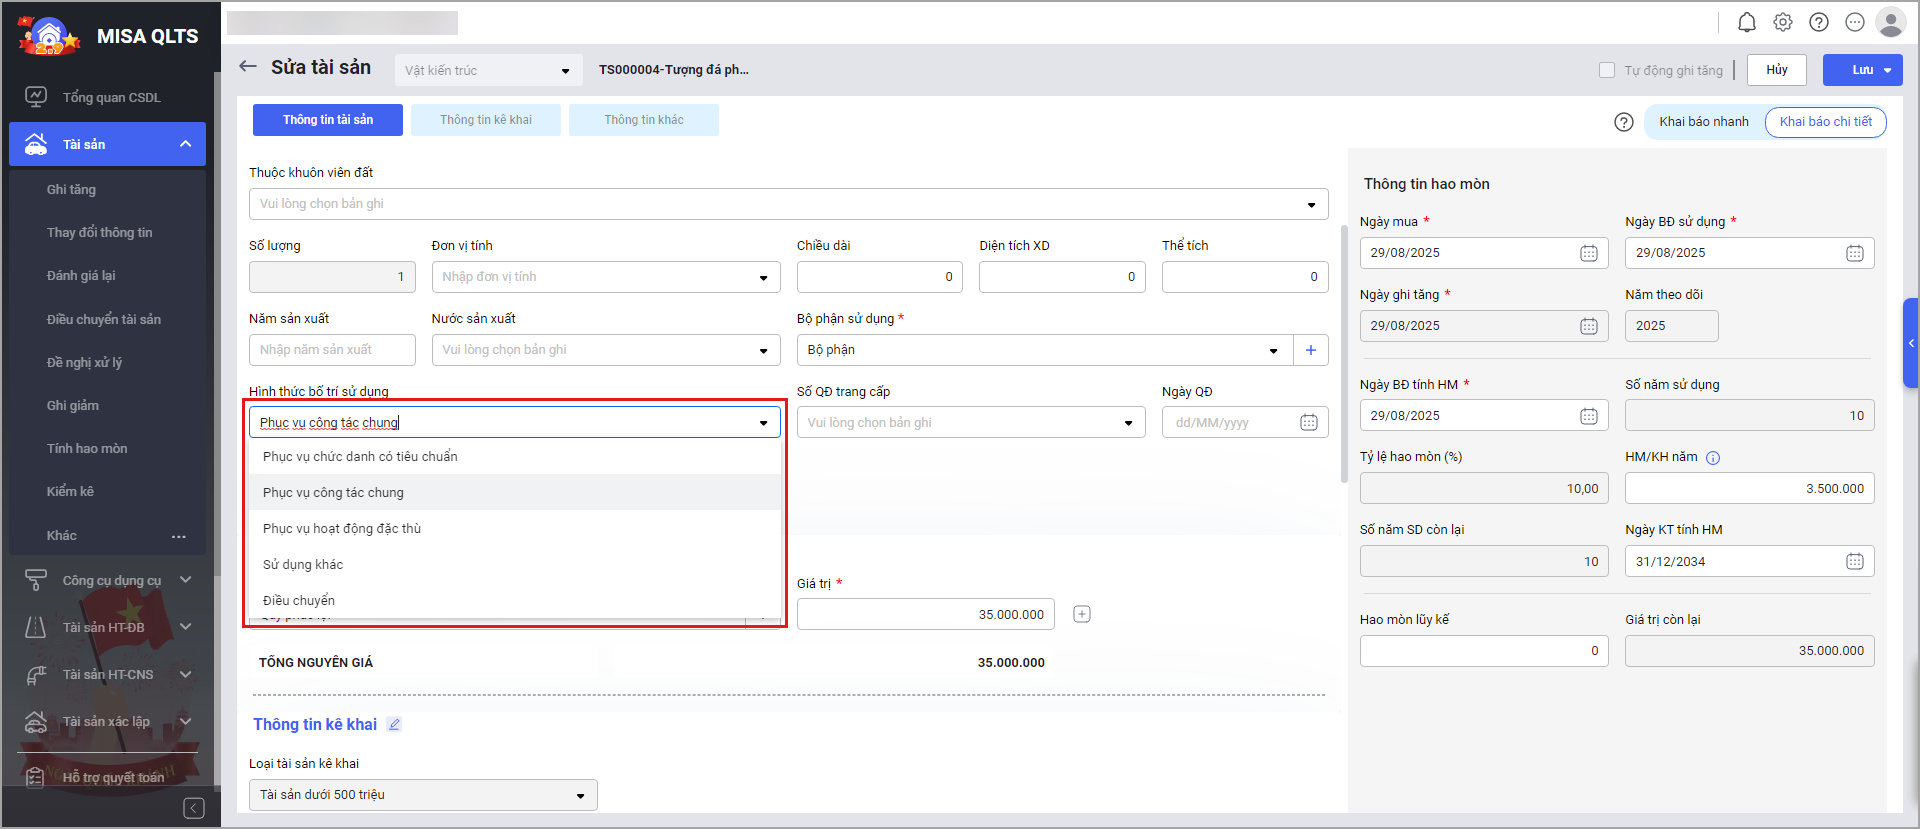Select Khai báo chi tiết mode
This screenshot has height=829, width=1920.
pos(1825,122)
